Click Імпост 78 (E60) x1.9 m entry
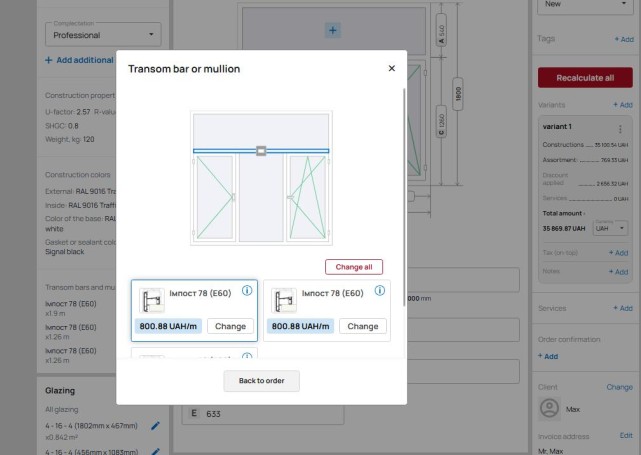Image resolution: width=641 pixels, height=455 pixels. (x=71, y=308)
